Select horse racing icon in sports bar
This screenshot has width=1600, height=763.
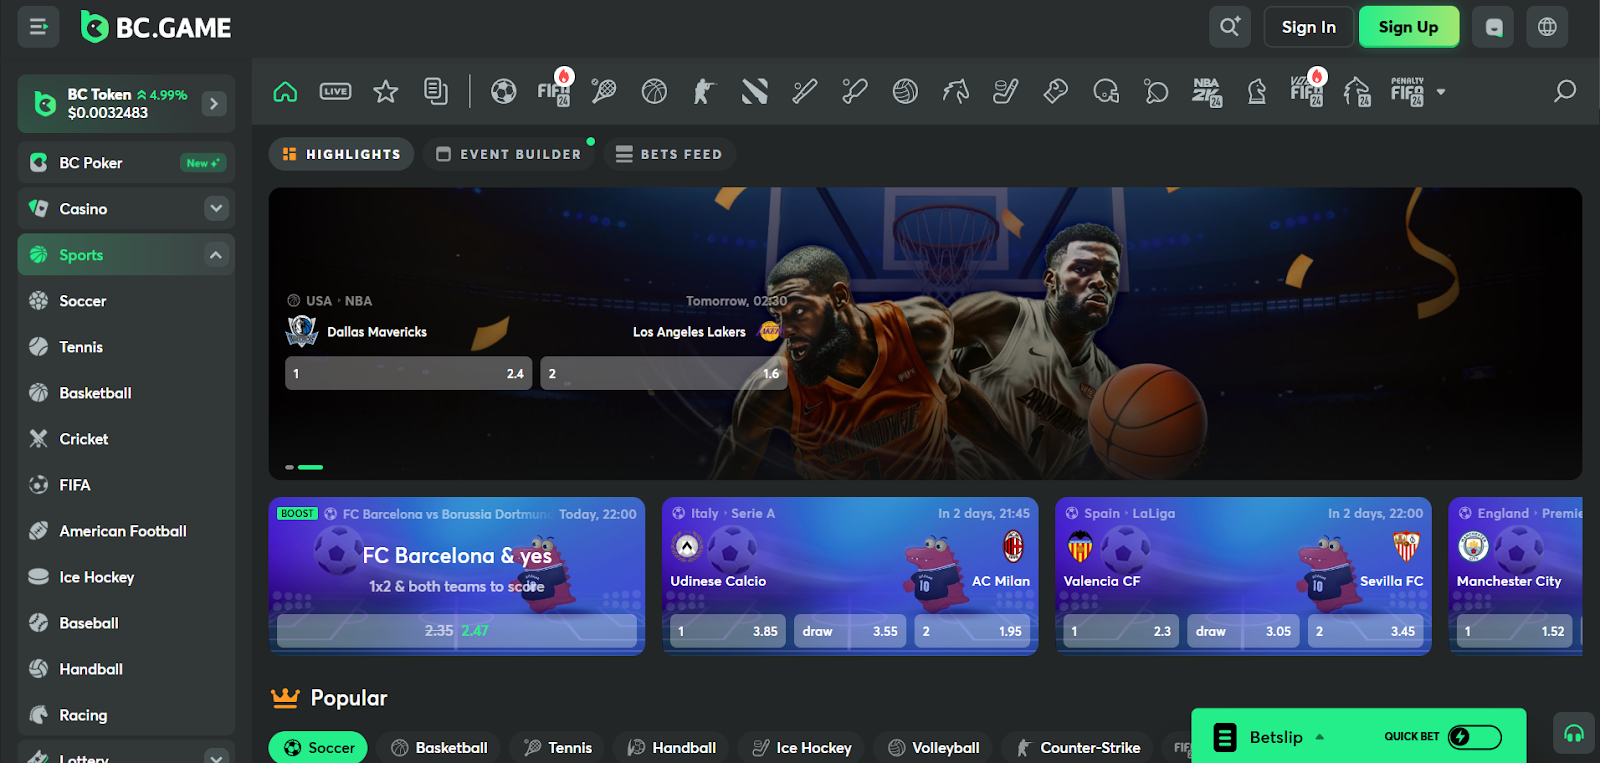pyautogui.click(x=955, y=92)
